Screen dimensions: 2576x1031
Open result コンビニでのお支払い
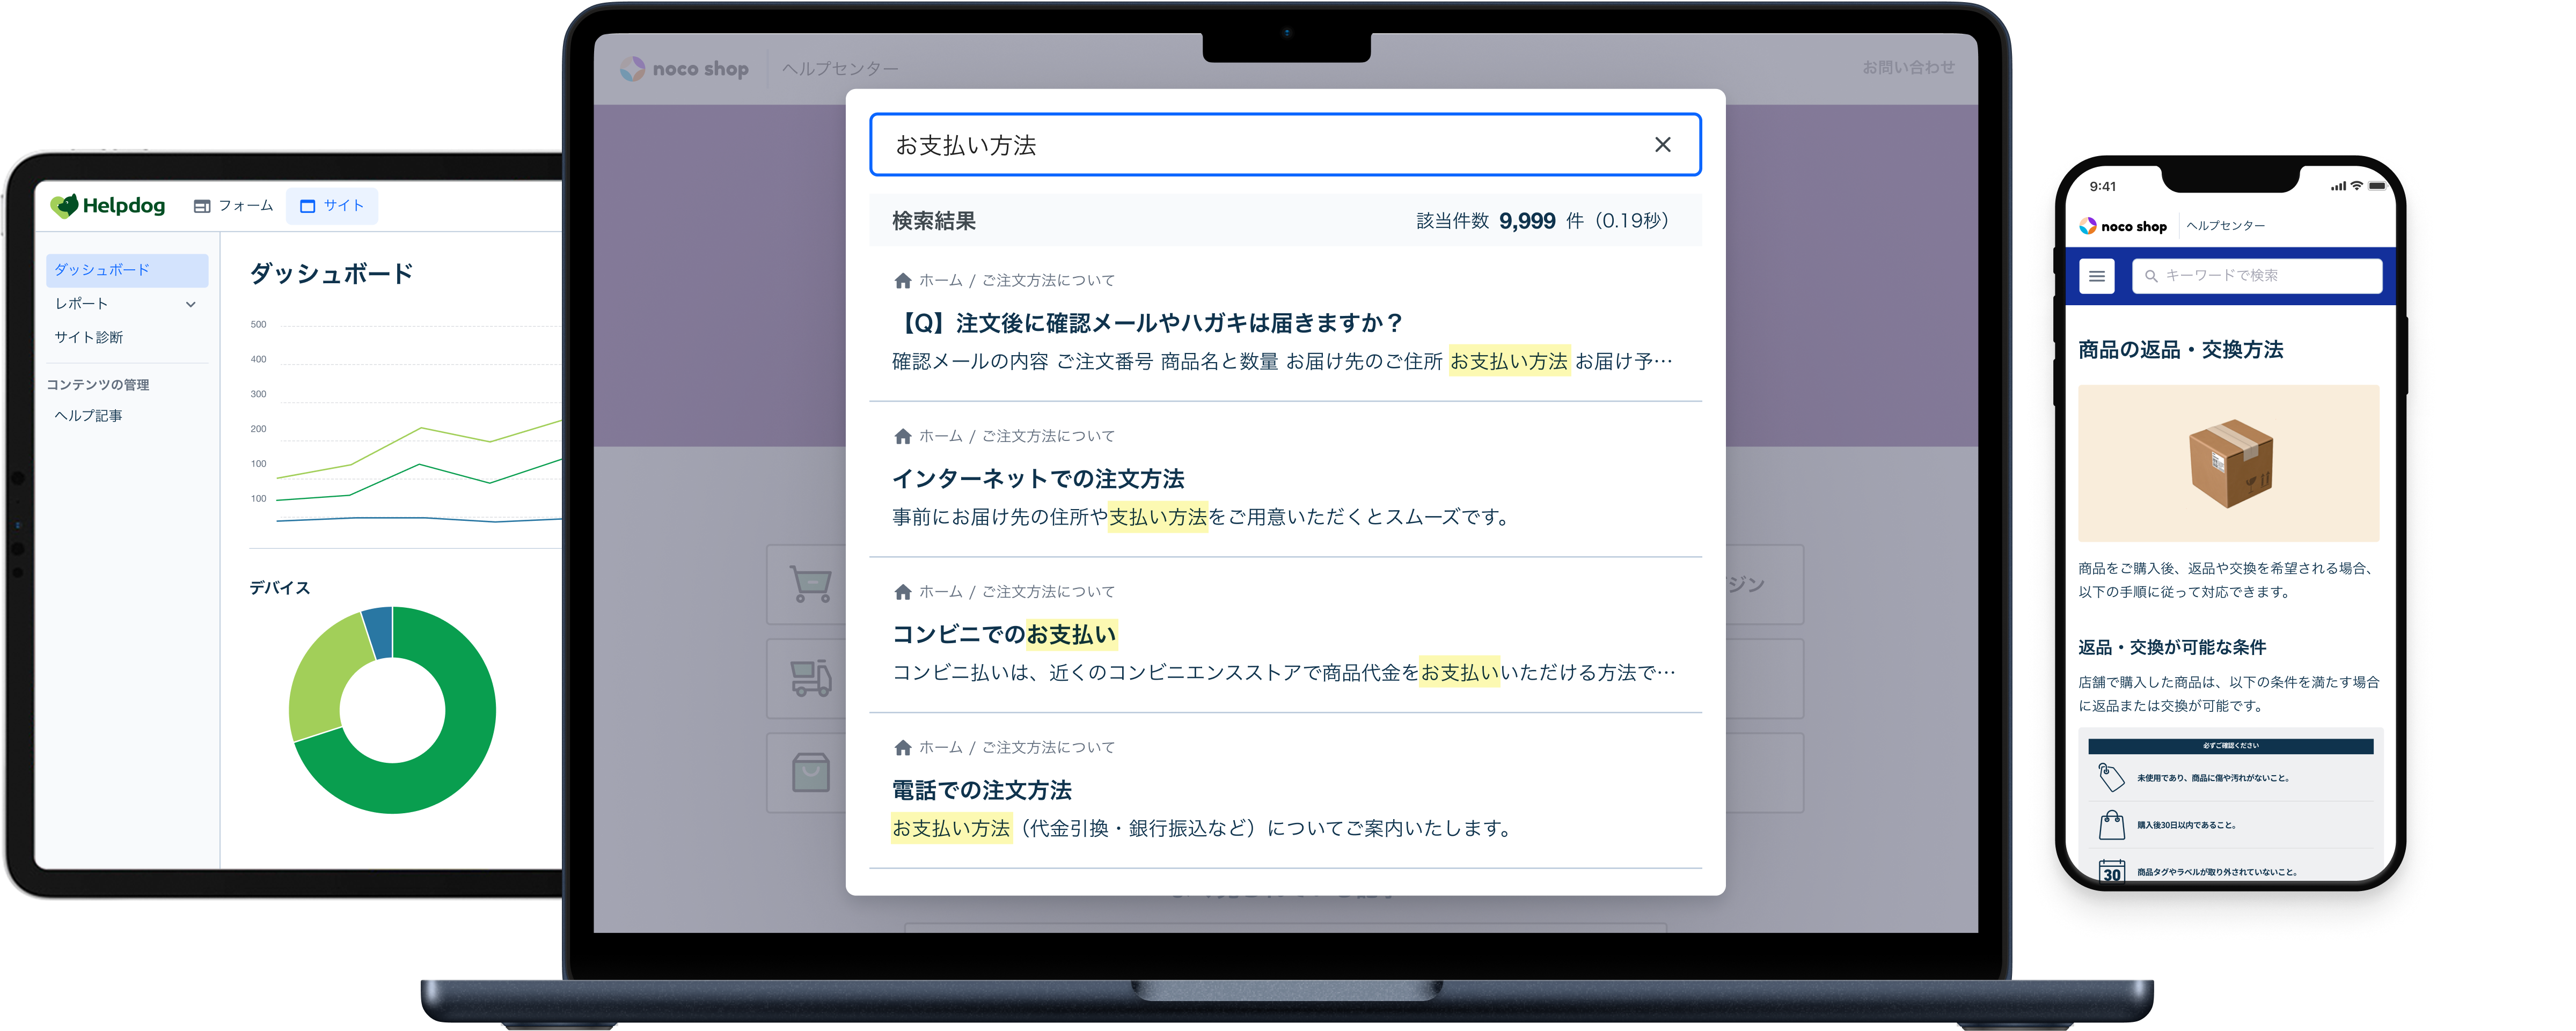[1004, 635]
